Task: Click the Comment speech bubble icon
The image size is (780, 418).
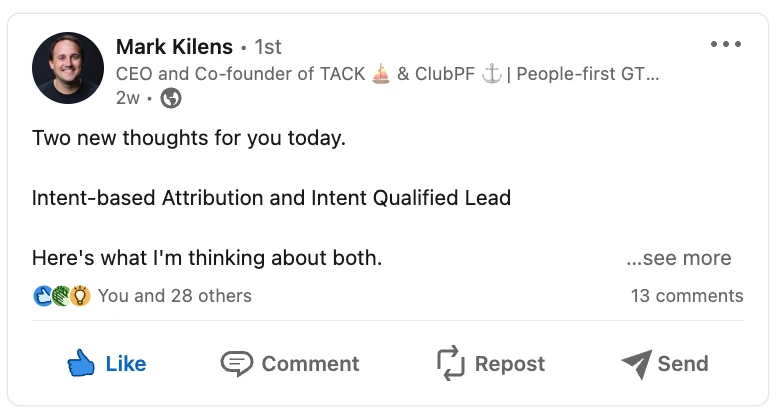Action: pyautogui.click(x=237, y=364)
